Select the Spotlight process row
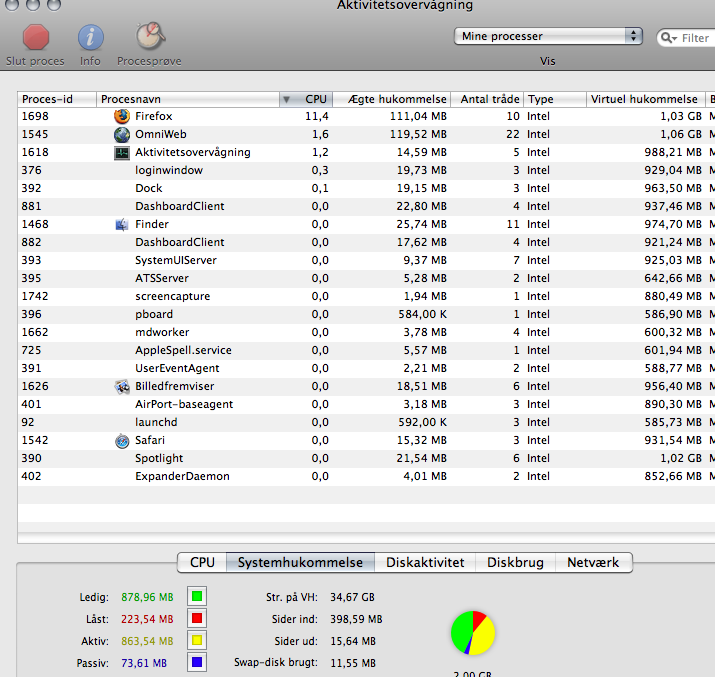Image resolution: width=715 pixels, height=677 pixels. click(x=367, y=459)
